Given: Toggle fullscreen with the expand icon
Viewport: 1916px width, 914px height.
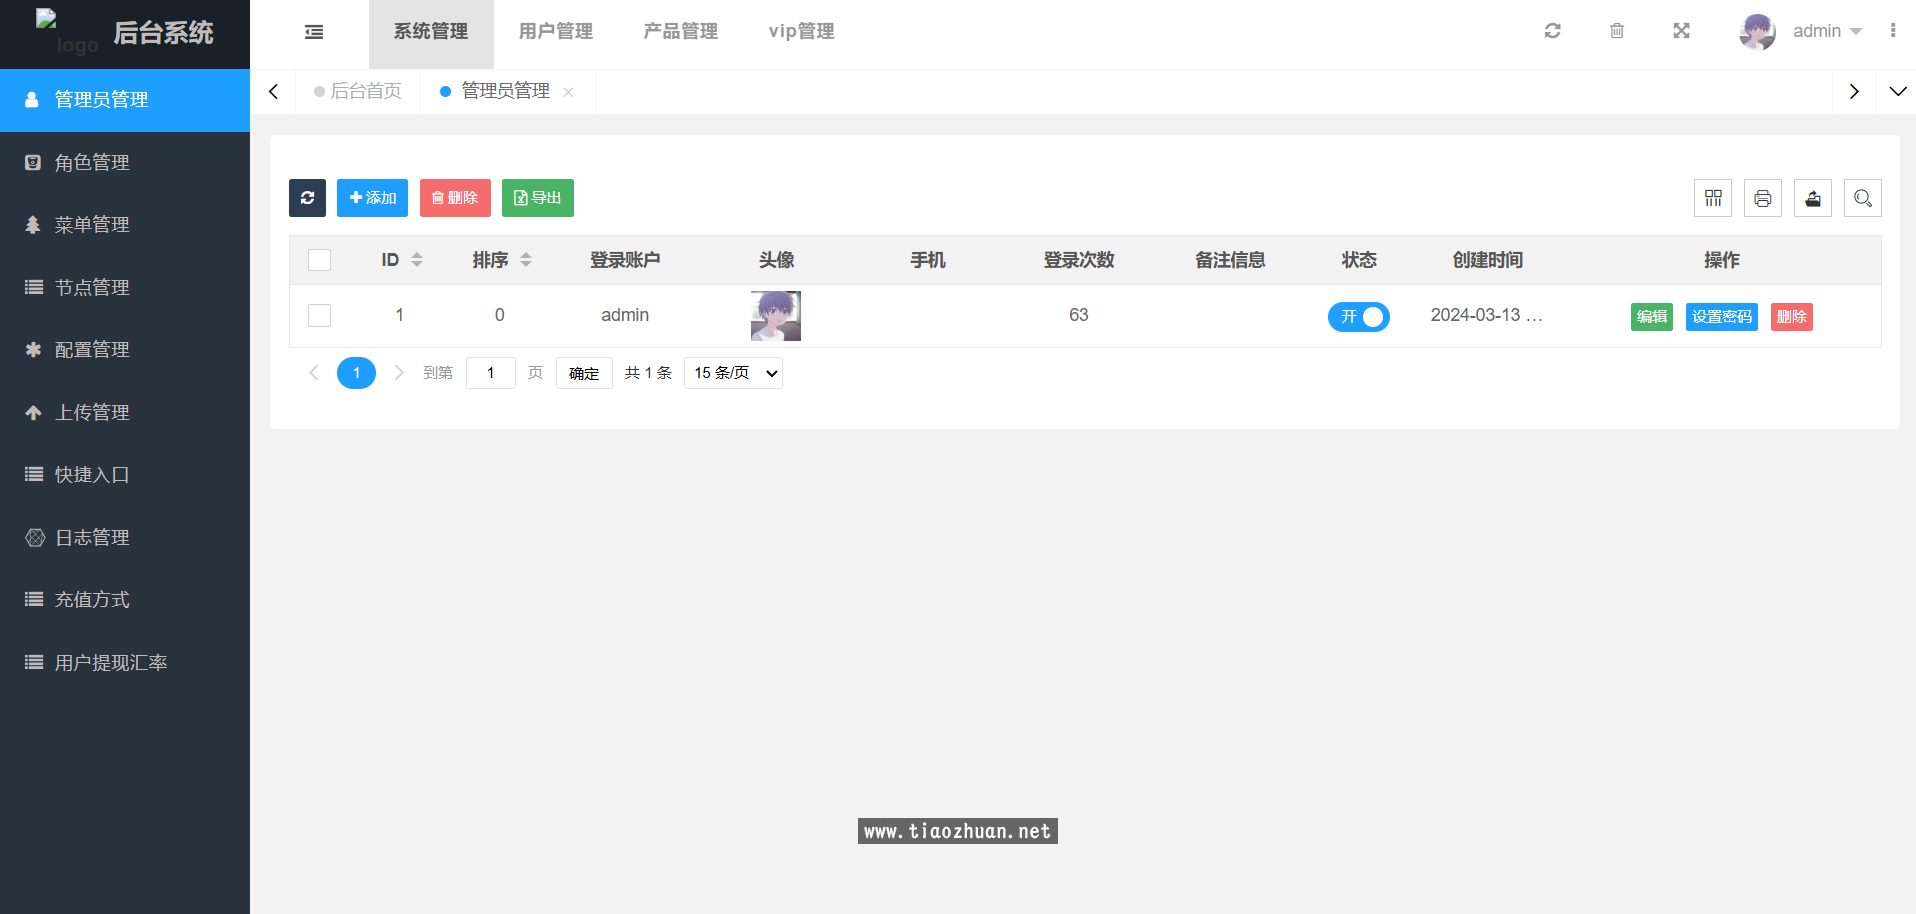Looking at the screenshot, I should click(1681, 31).
